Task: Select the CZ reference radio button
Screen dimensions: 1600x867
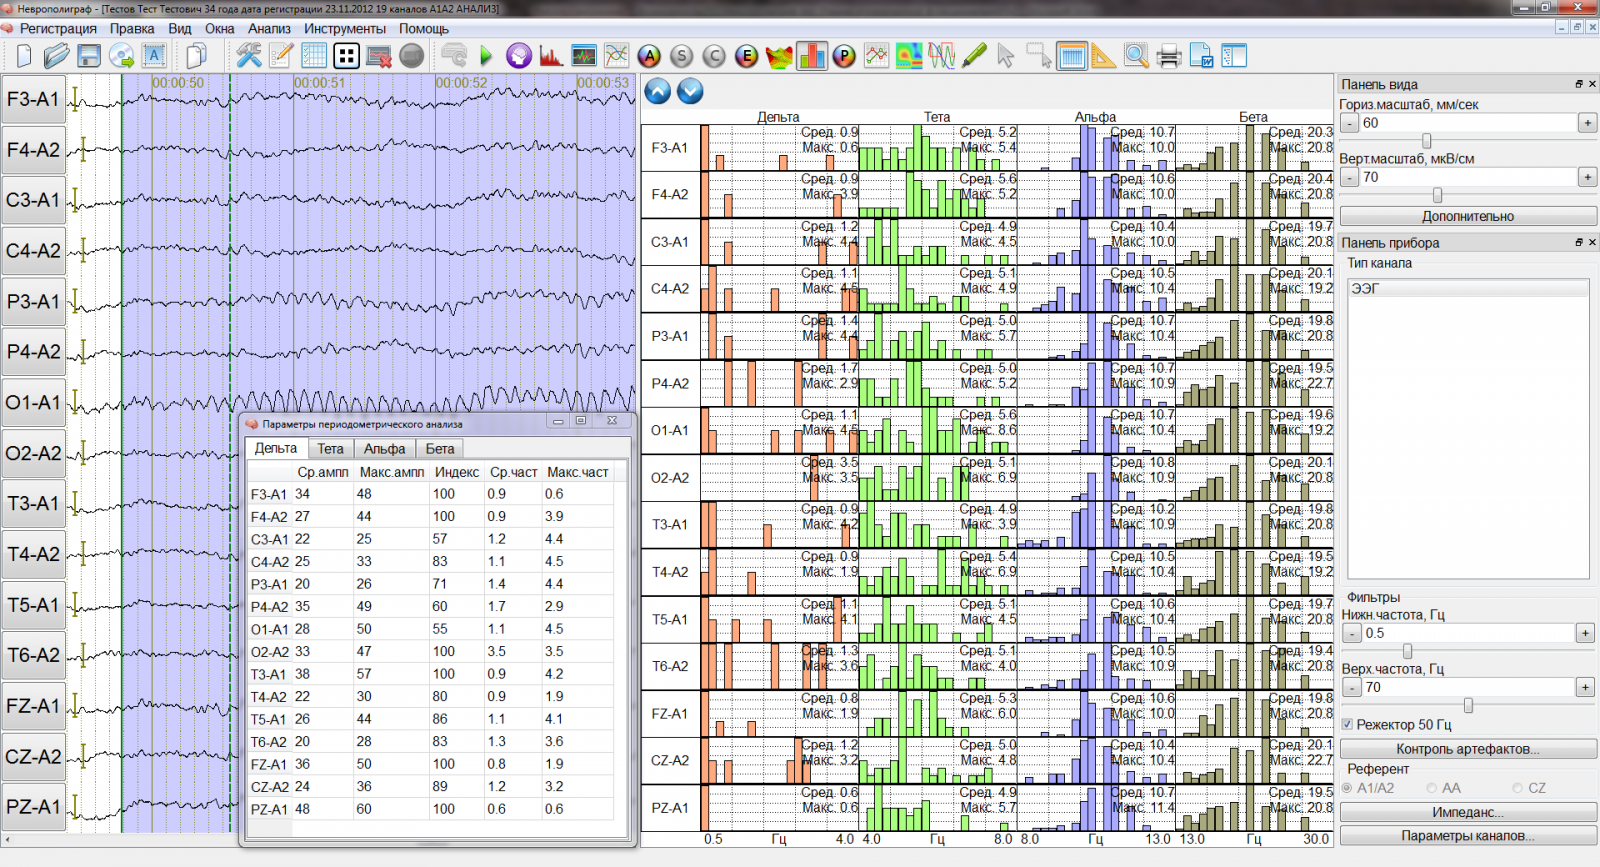Action: click(1518, 788)
